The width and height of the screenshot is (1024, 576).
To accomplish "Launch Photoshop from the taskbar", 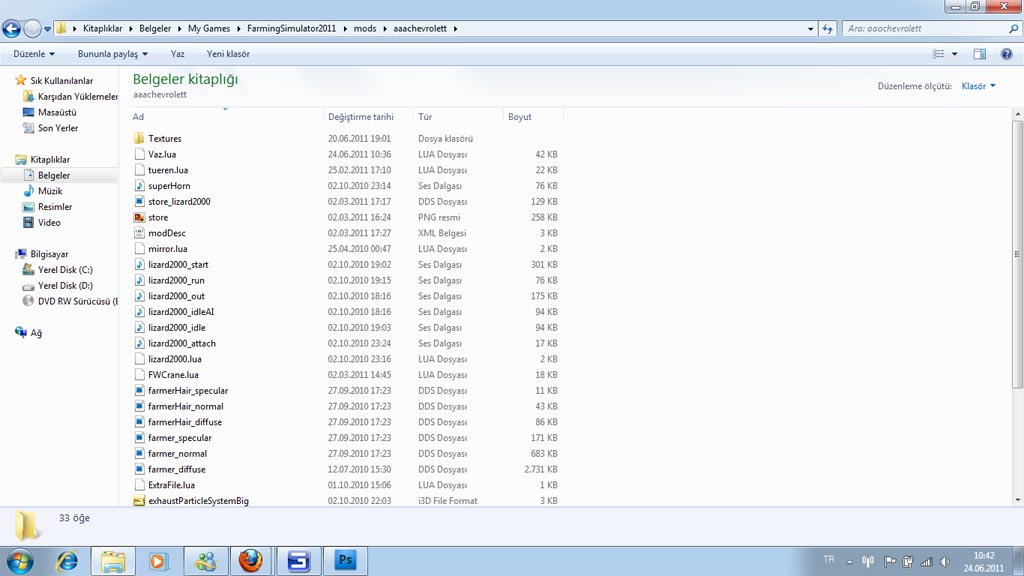I will pyautogui.click(x=345, y=561).
